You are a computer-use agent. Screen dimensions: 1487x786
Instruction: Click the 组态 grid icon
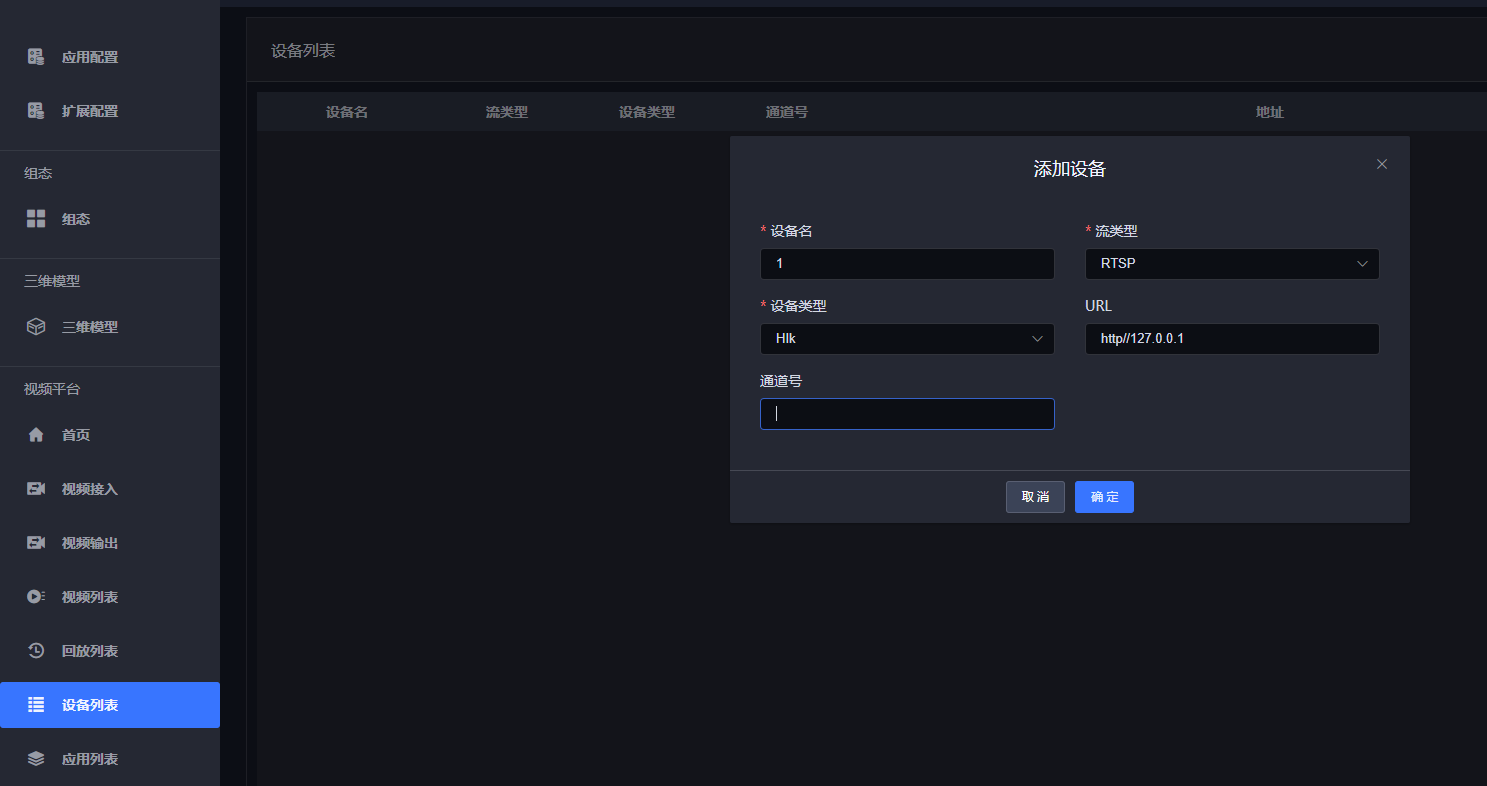[x=36, y=219]
